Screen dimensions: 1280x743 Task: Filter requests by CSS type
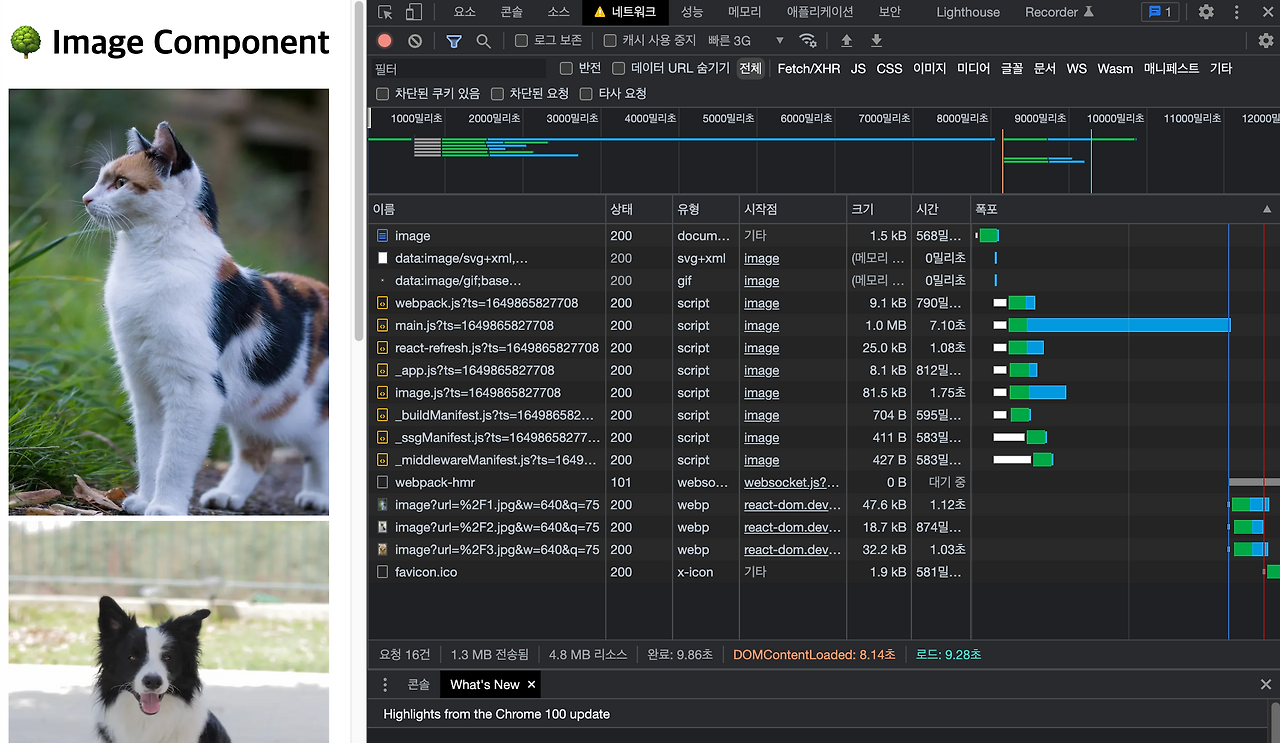click(889, 69)
